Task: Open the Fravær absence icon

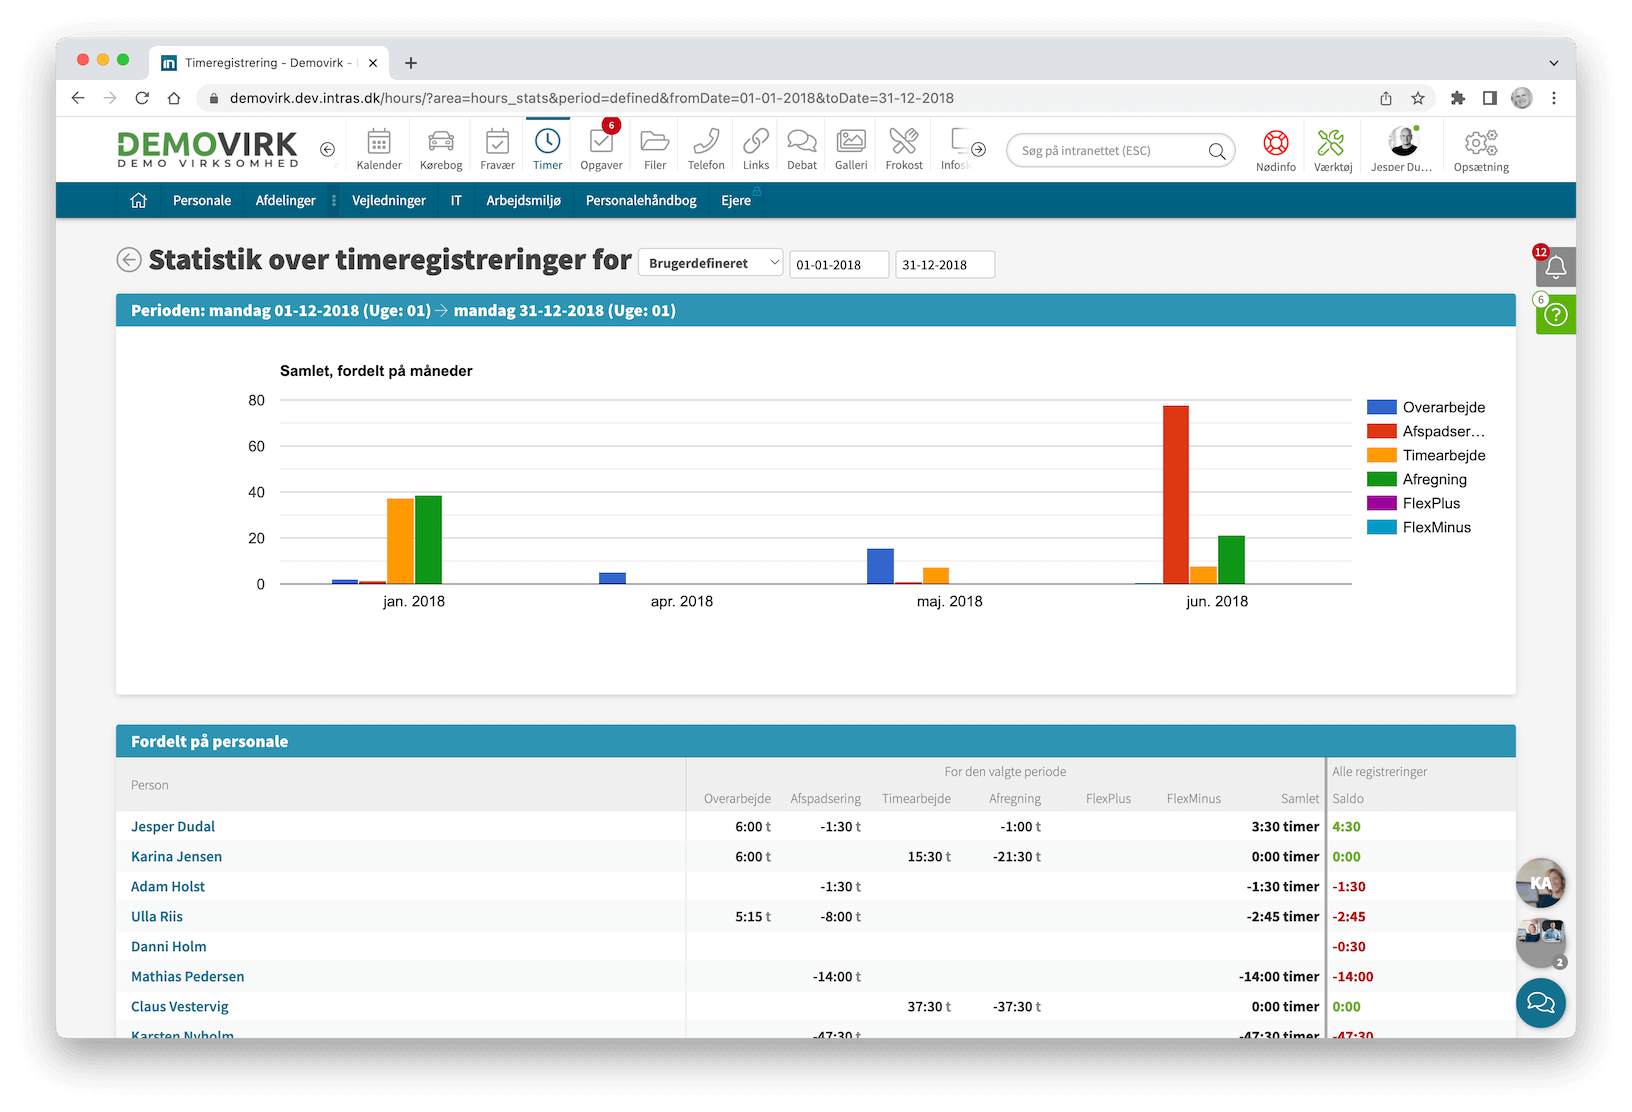Action: pyautogui.click(x=497, y=149)
